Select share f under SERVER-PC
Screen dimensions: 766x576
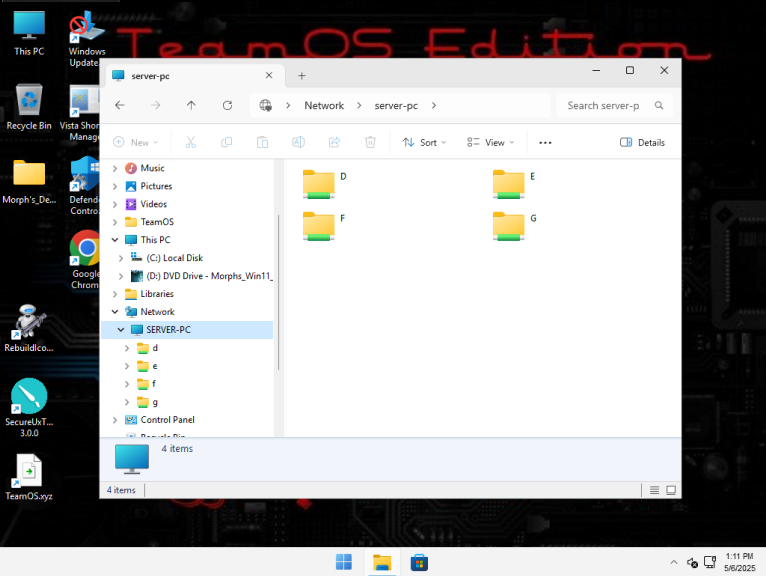(153, 384)
